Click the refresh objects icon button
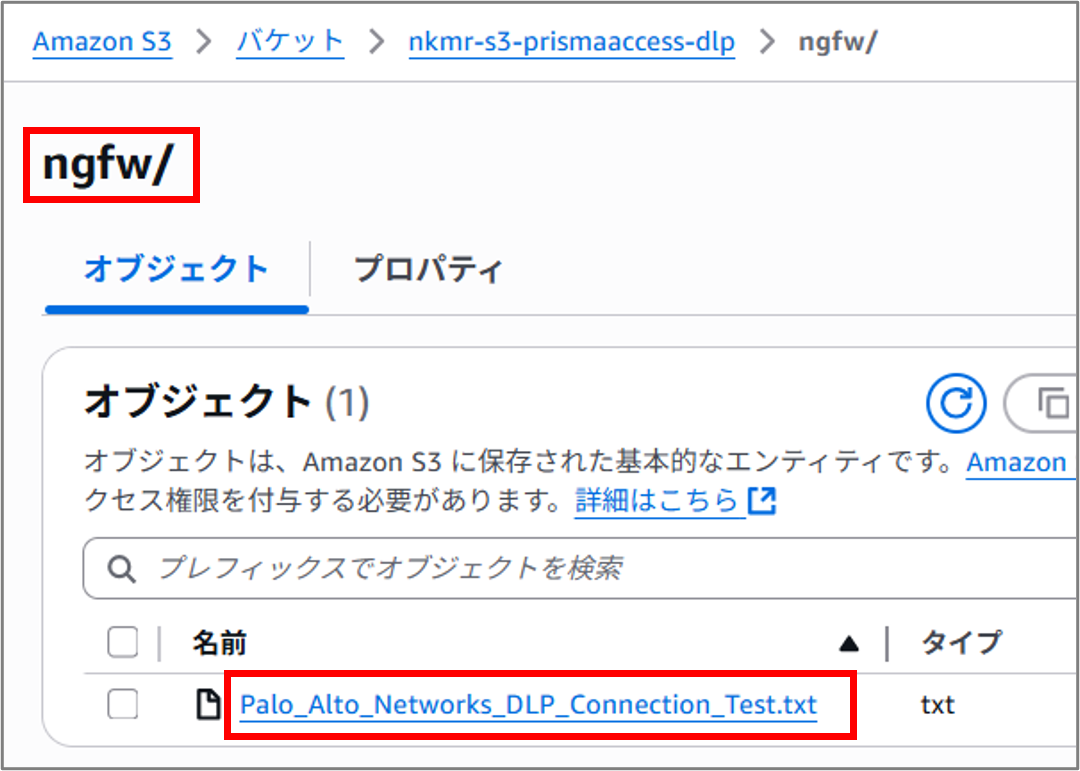Image resolution: width=1080 pixels, height=771 pixels. [956, 403]
